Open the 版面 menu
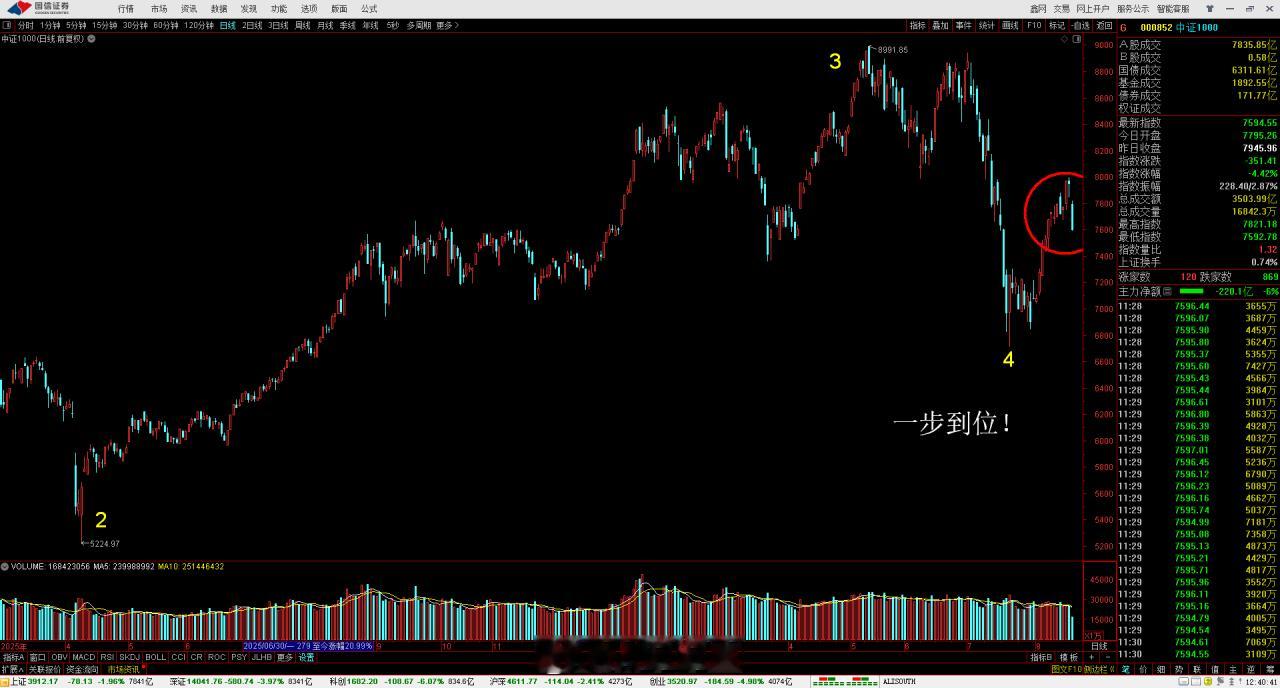 339,8
